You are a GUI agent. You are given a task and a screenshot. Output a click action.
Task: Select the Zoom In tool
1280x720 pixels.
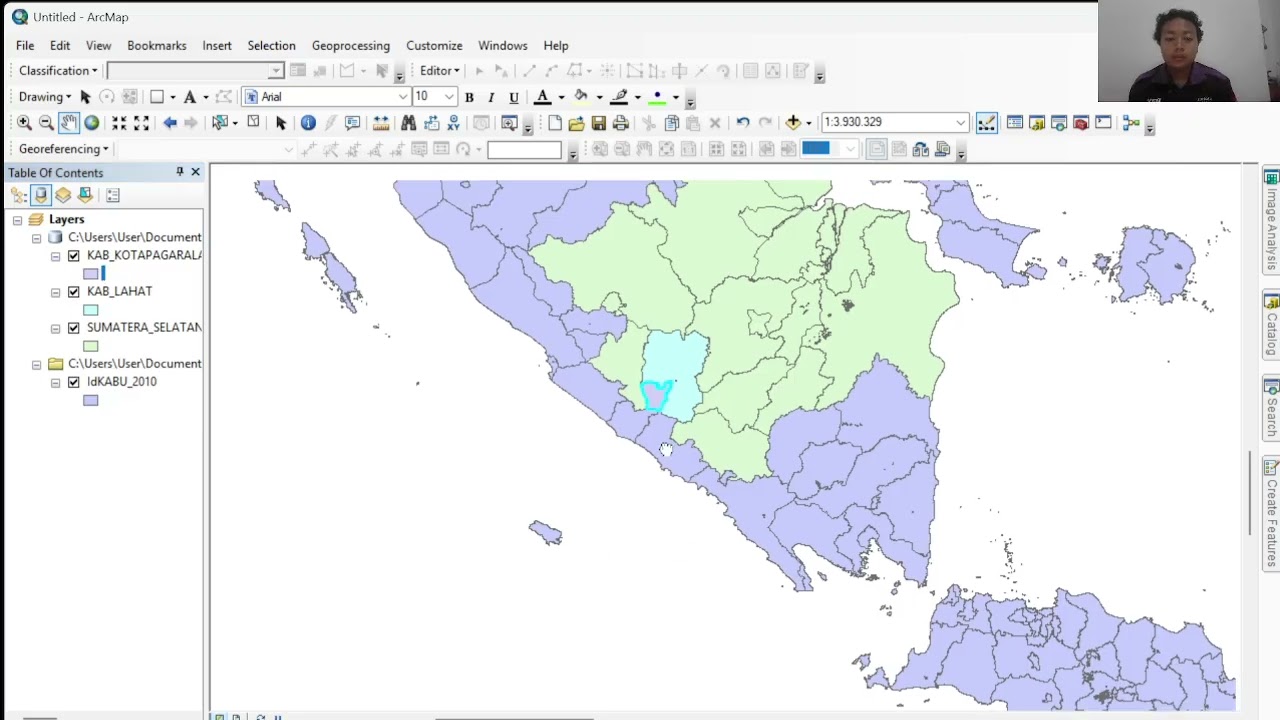click(24, 122)
